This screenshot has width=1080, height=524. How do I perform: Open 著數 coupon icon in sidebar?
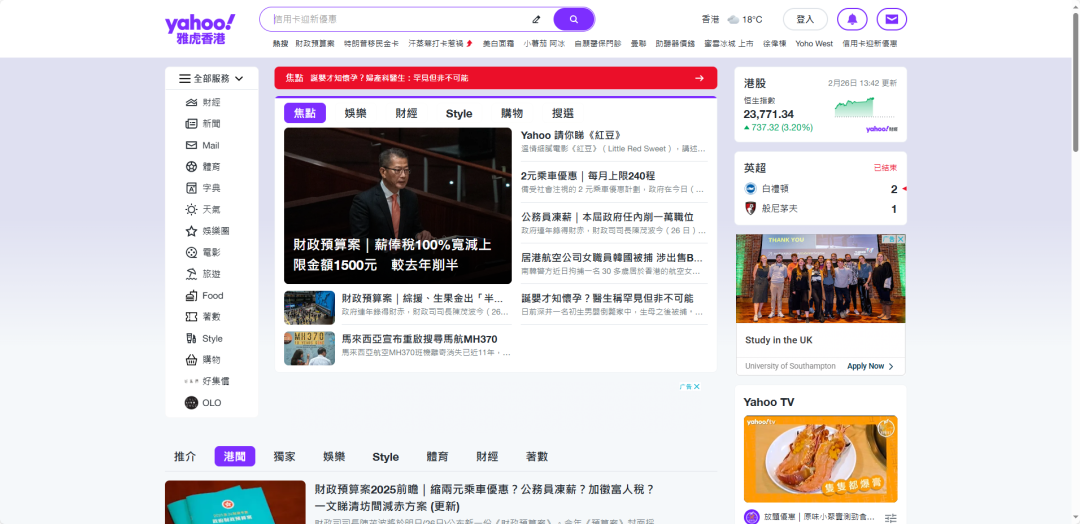tap(191, 317)
